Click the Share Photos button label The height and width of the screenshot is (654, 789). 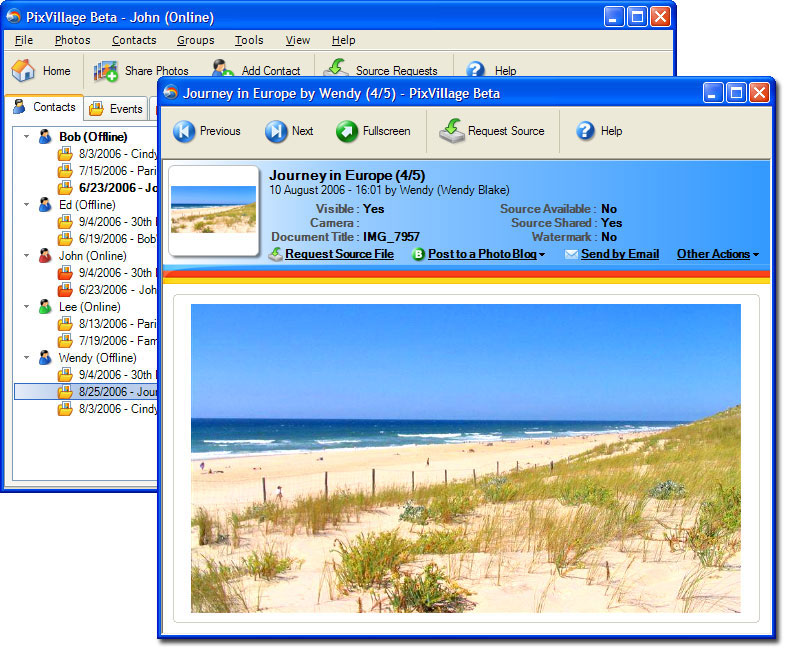coord(156,71)
